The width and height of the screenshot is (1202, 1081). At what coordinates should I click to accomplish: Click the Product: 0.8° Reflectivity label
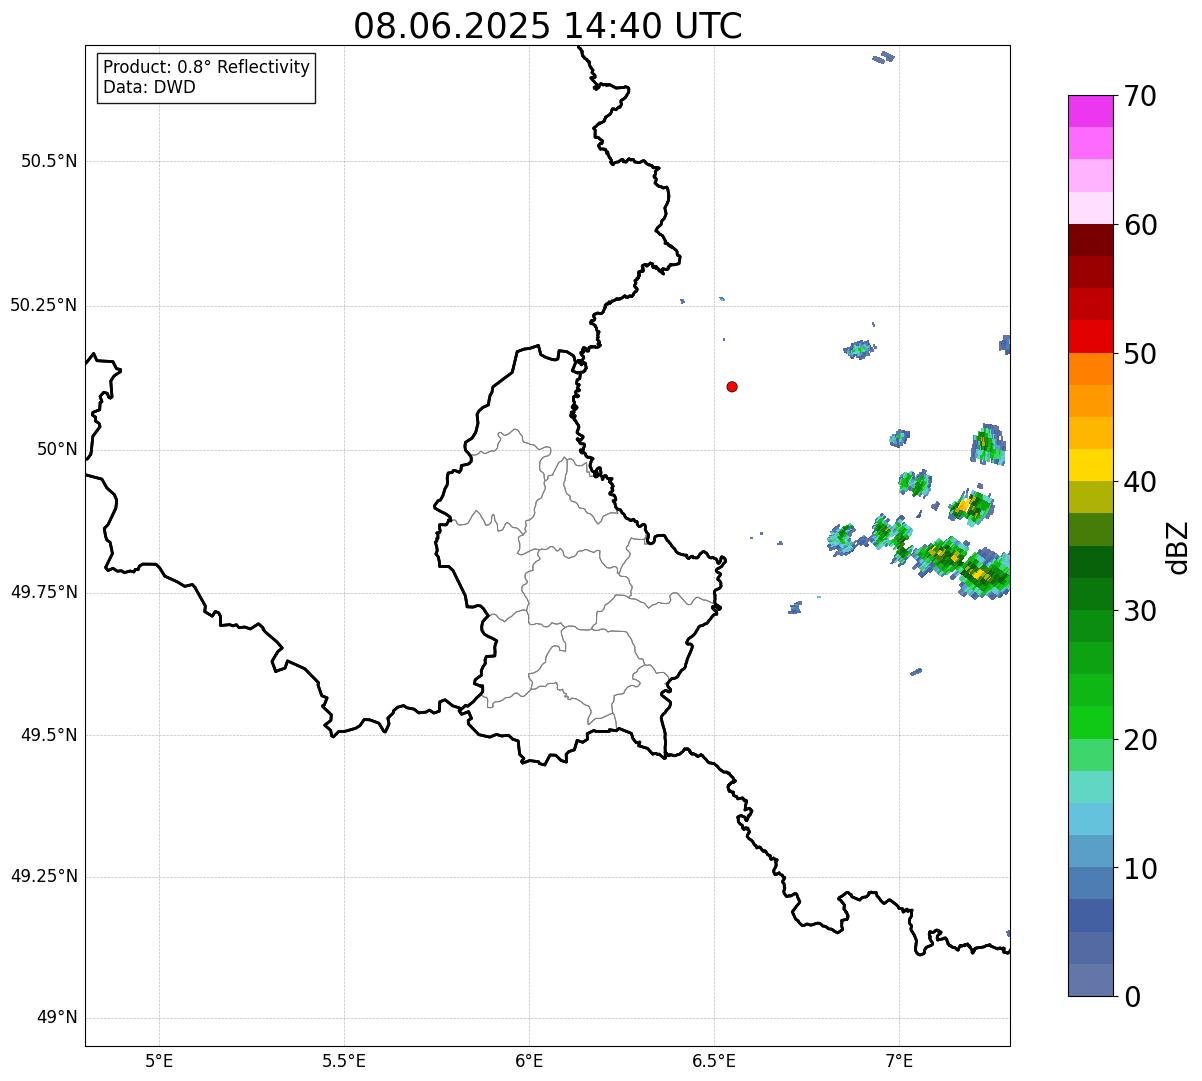[207, 67]
